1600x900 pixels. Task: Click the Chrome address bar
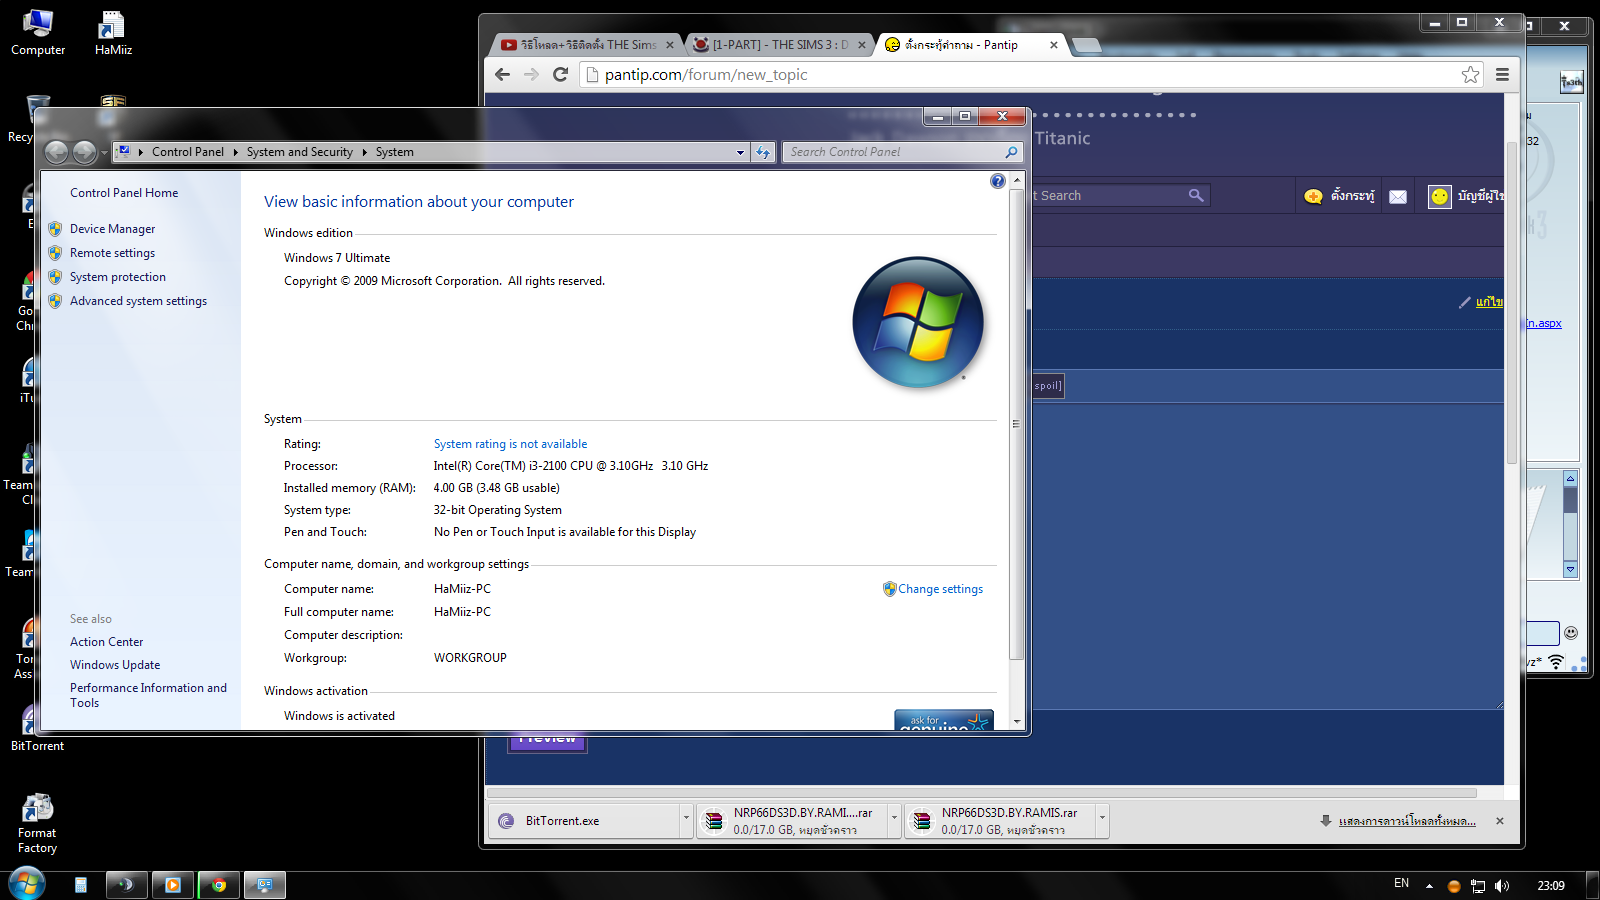1030,74
